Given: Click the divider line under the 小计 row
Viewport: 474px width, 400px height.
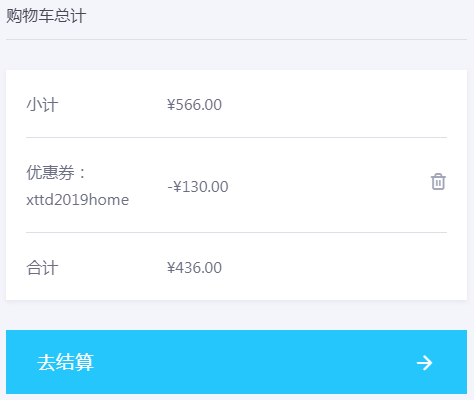Looking at the screenshot, I should tap(236, 137).
